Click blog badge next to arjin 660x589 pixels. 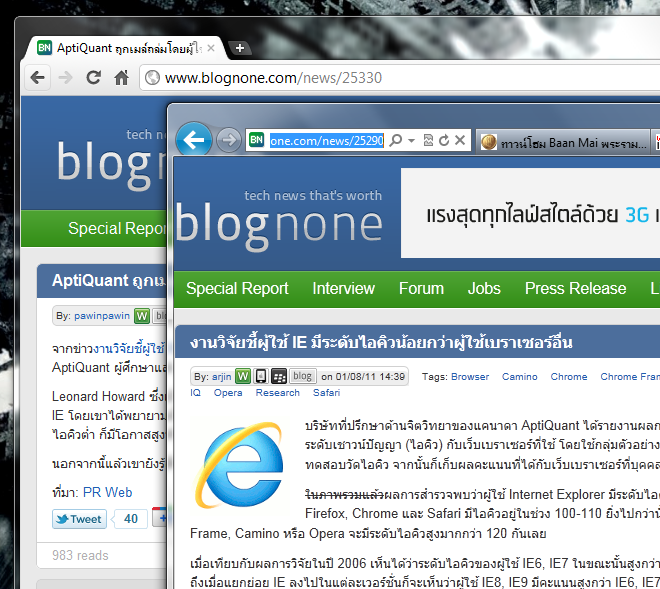[x=302, y=376]
